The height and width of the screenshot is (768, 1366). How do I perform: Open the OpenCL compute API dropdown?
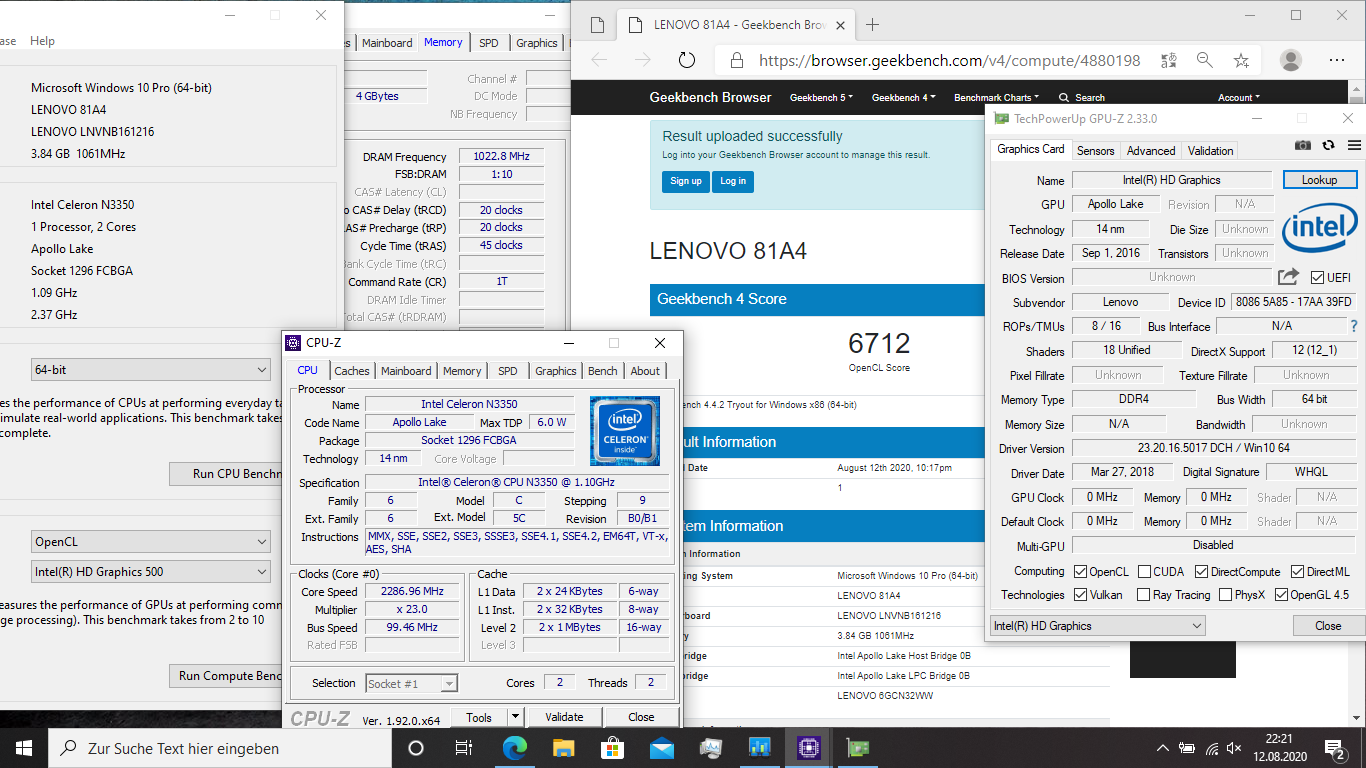[x=150, y=542]
